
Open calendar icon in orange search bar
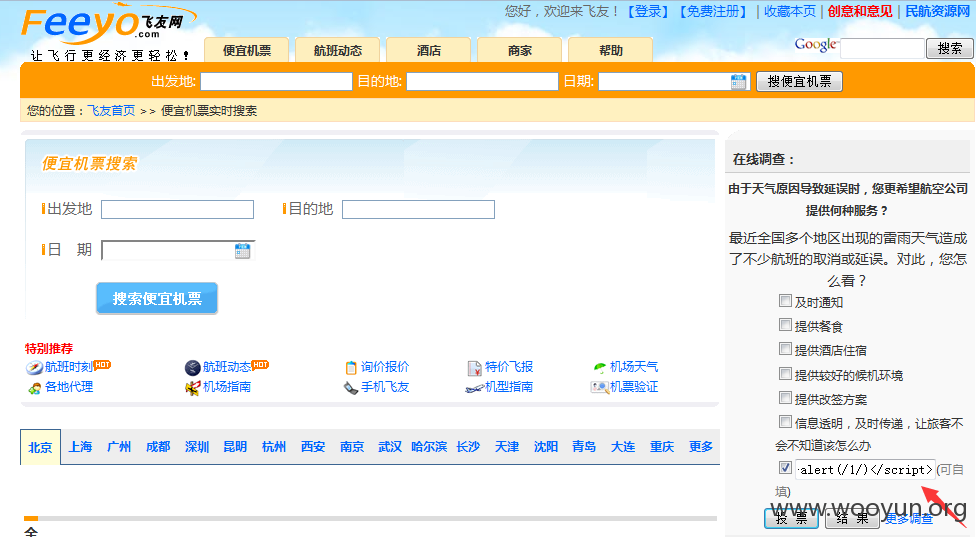pos(738,82)
